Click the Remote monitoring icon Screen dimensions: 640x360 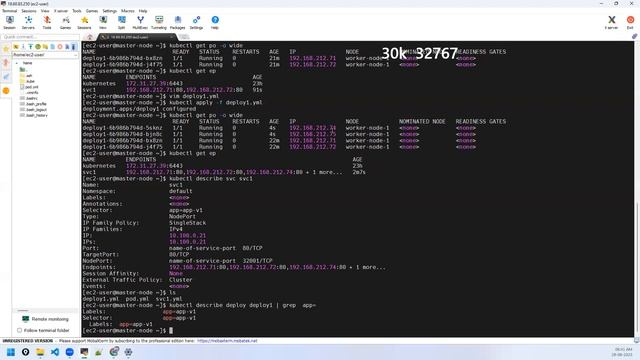[x=25, y=319]
